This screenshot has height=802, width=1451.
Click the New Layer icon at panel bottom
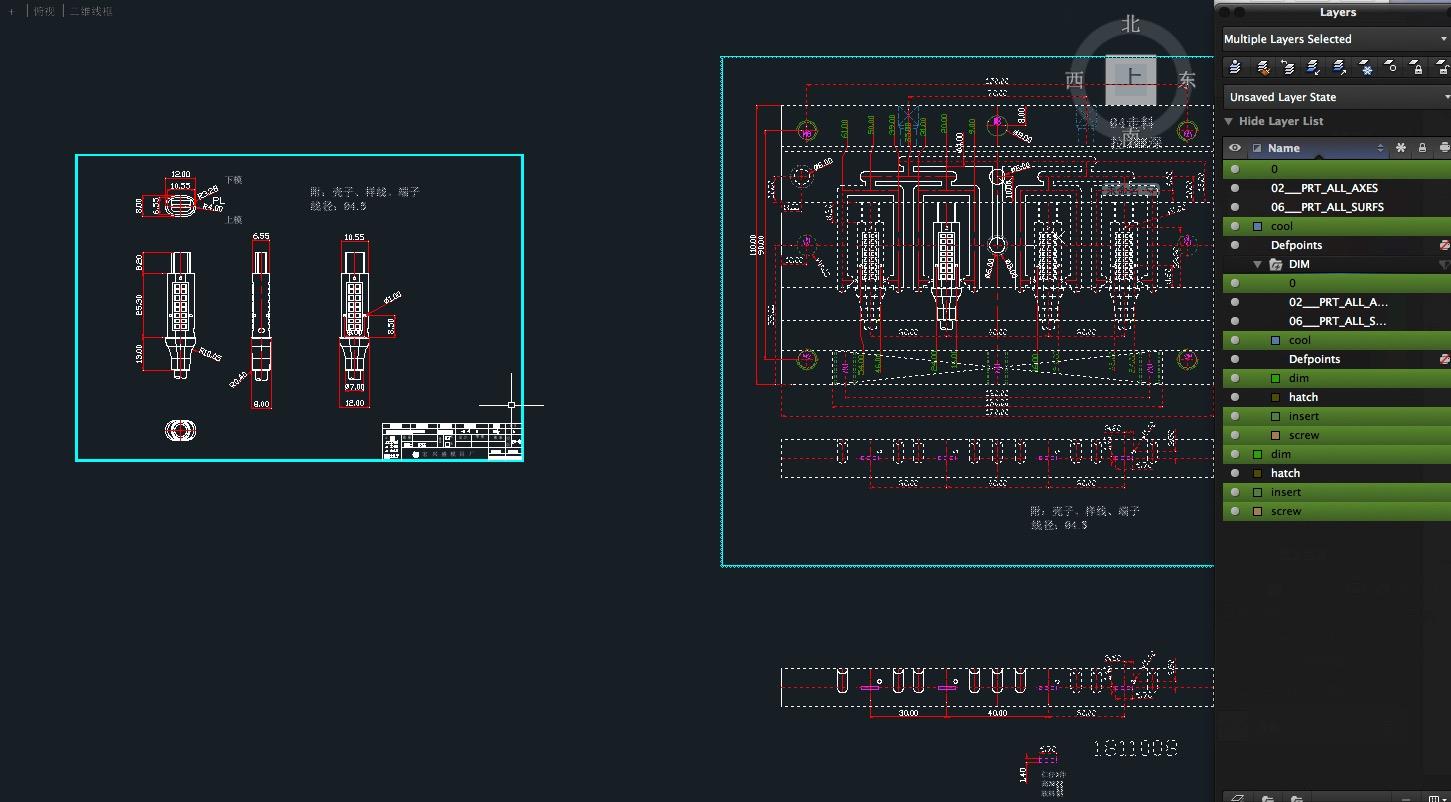coord(1238,797)
